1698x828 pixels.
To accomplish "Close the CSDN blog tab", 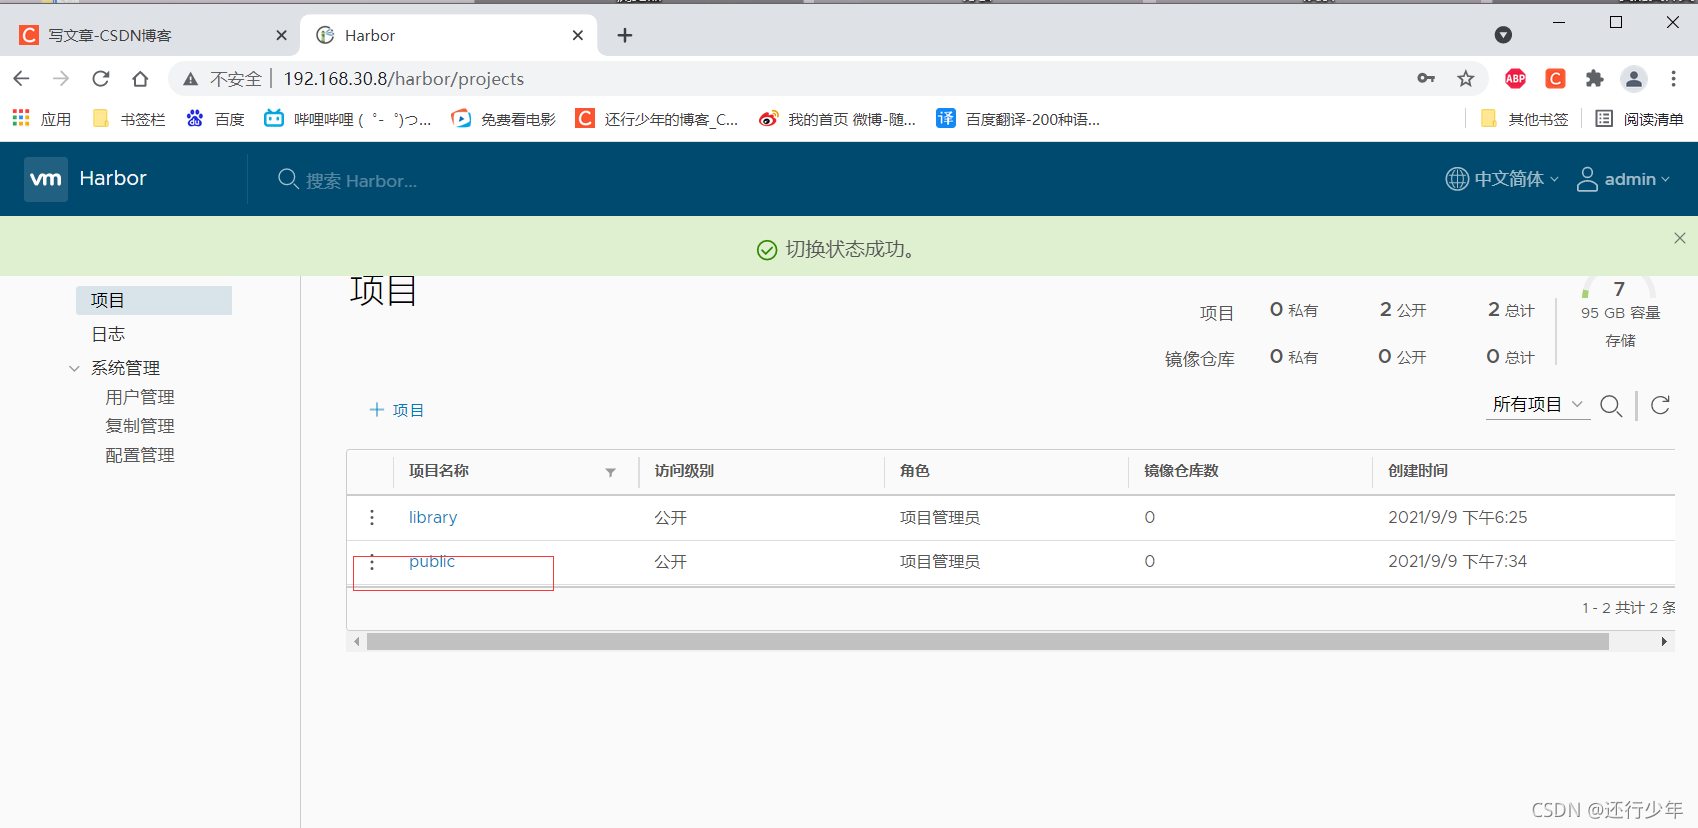I will 281,35.
